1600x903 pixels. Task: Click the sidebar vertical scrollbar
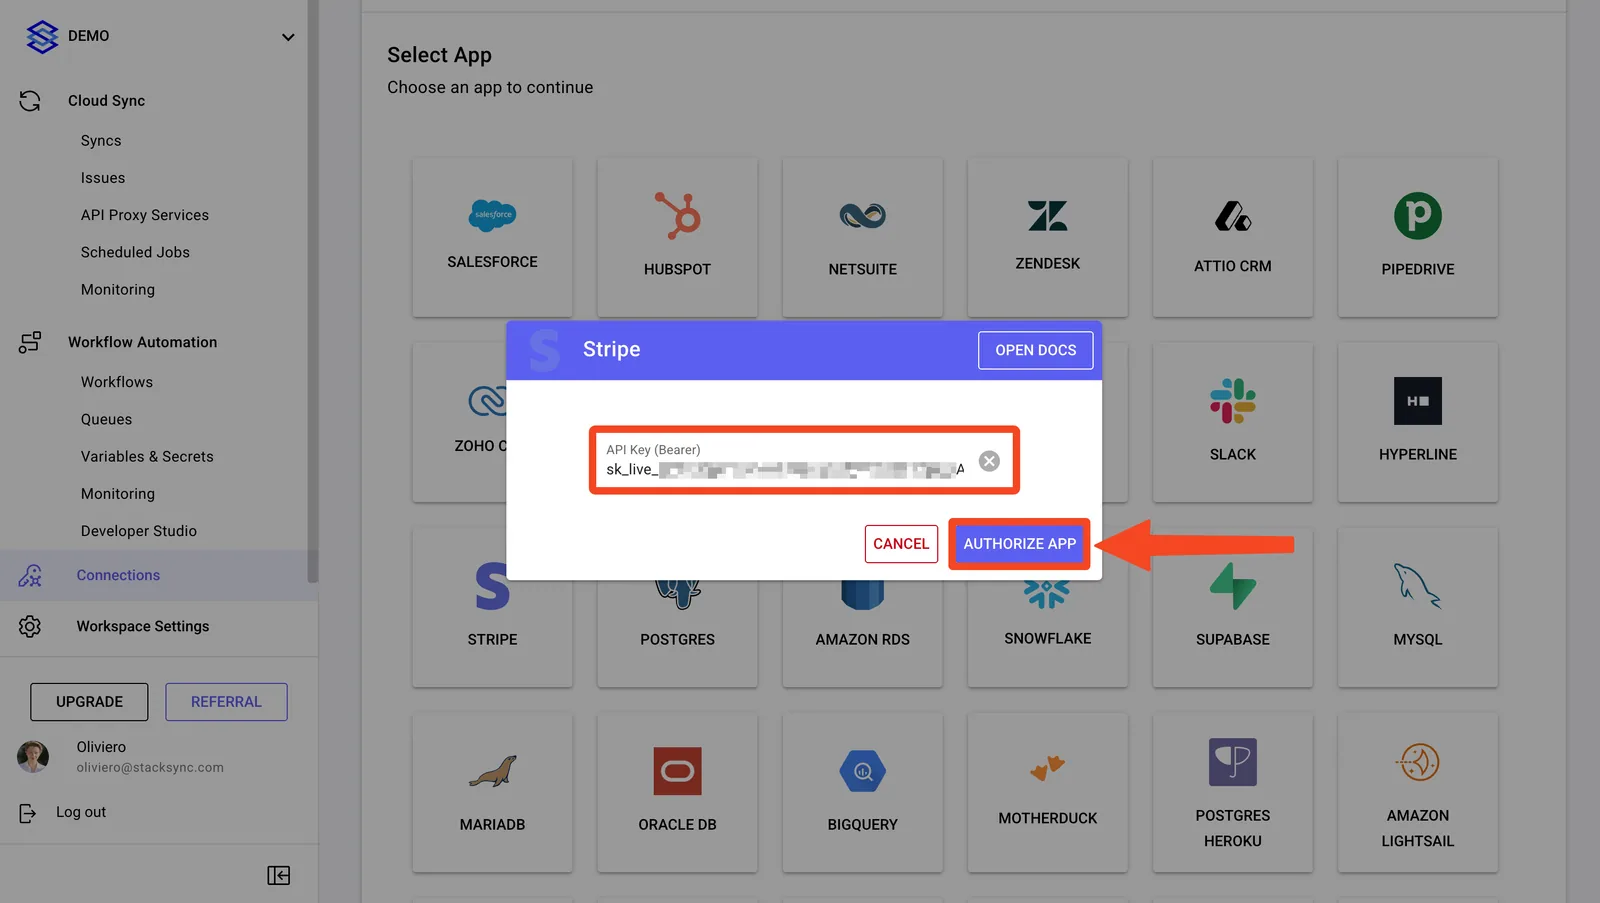tap(313, 290)
